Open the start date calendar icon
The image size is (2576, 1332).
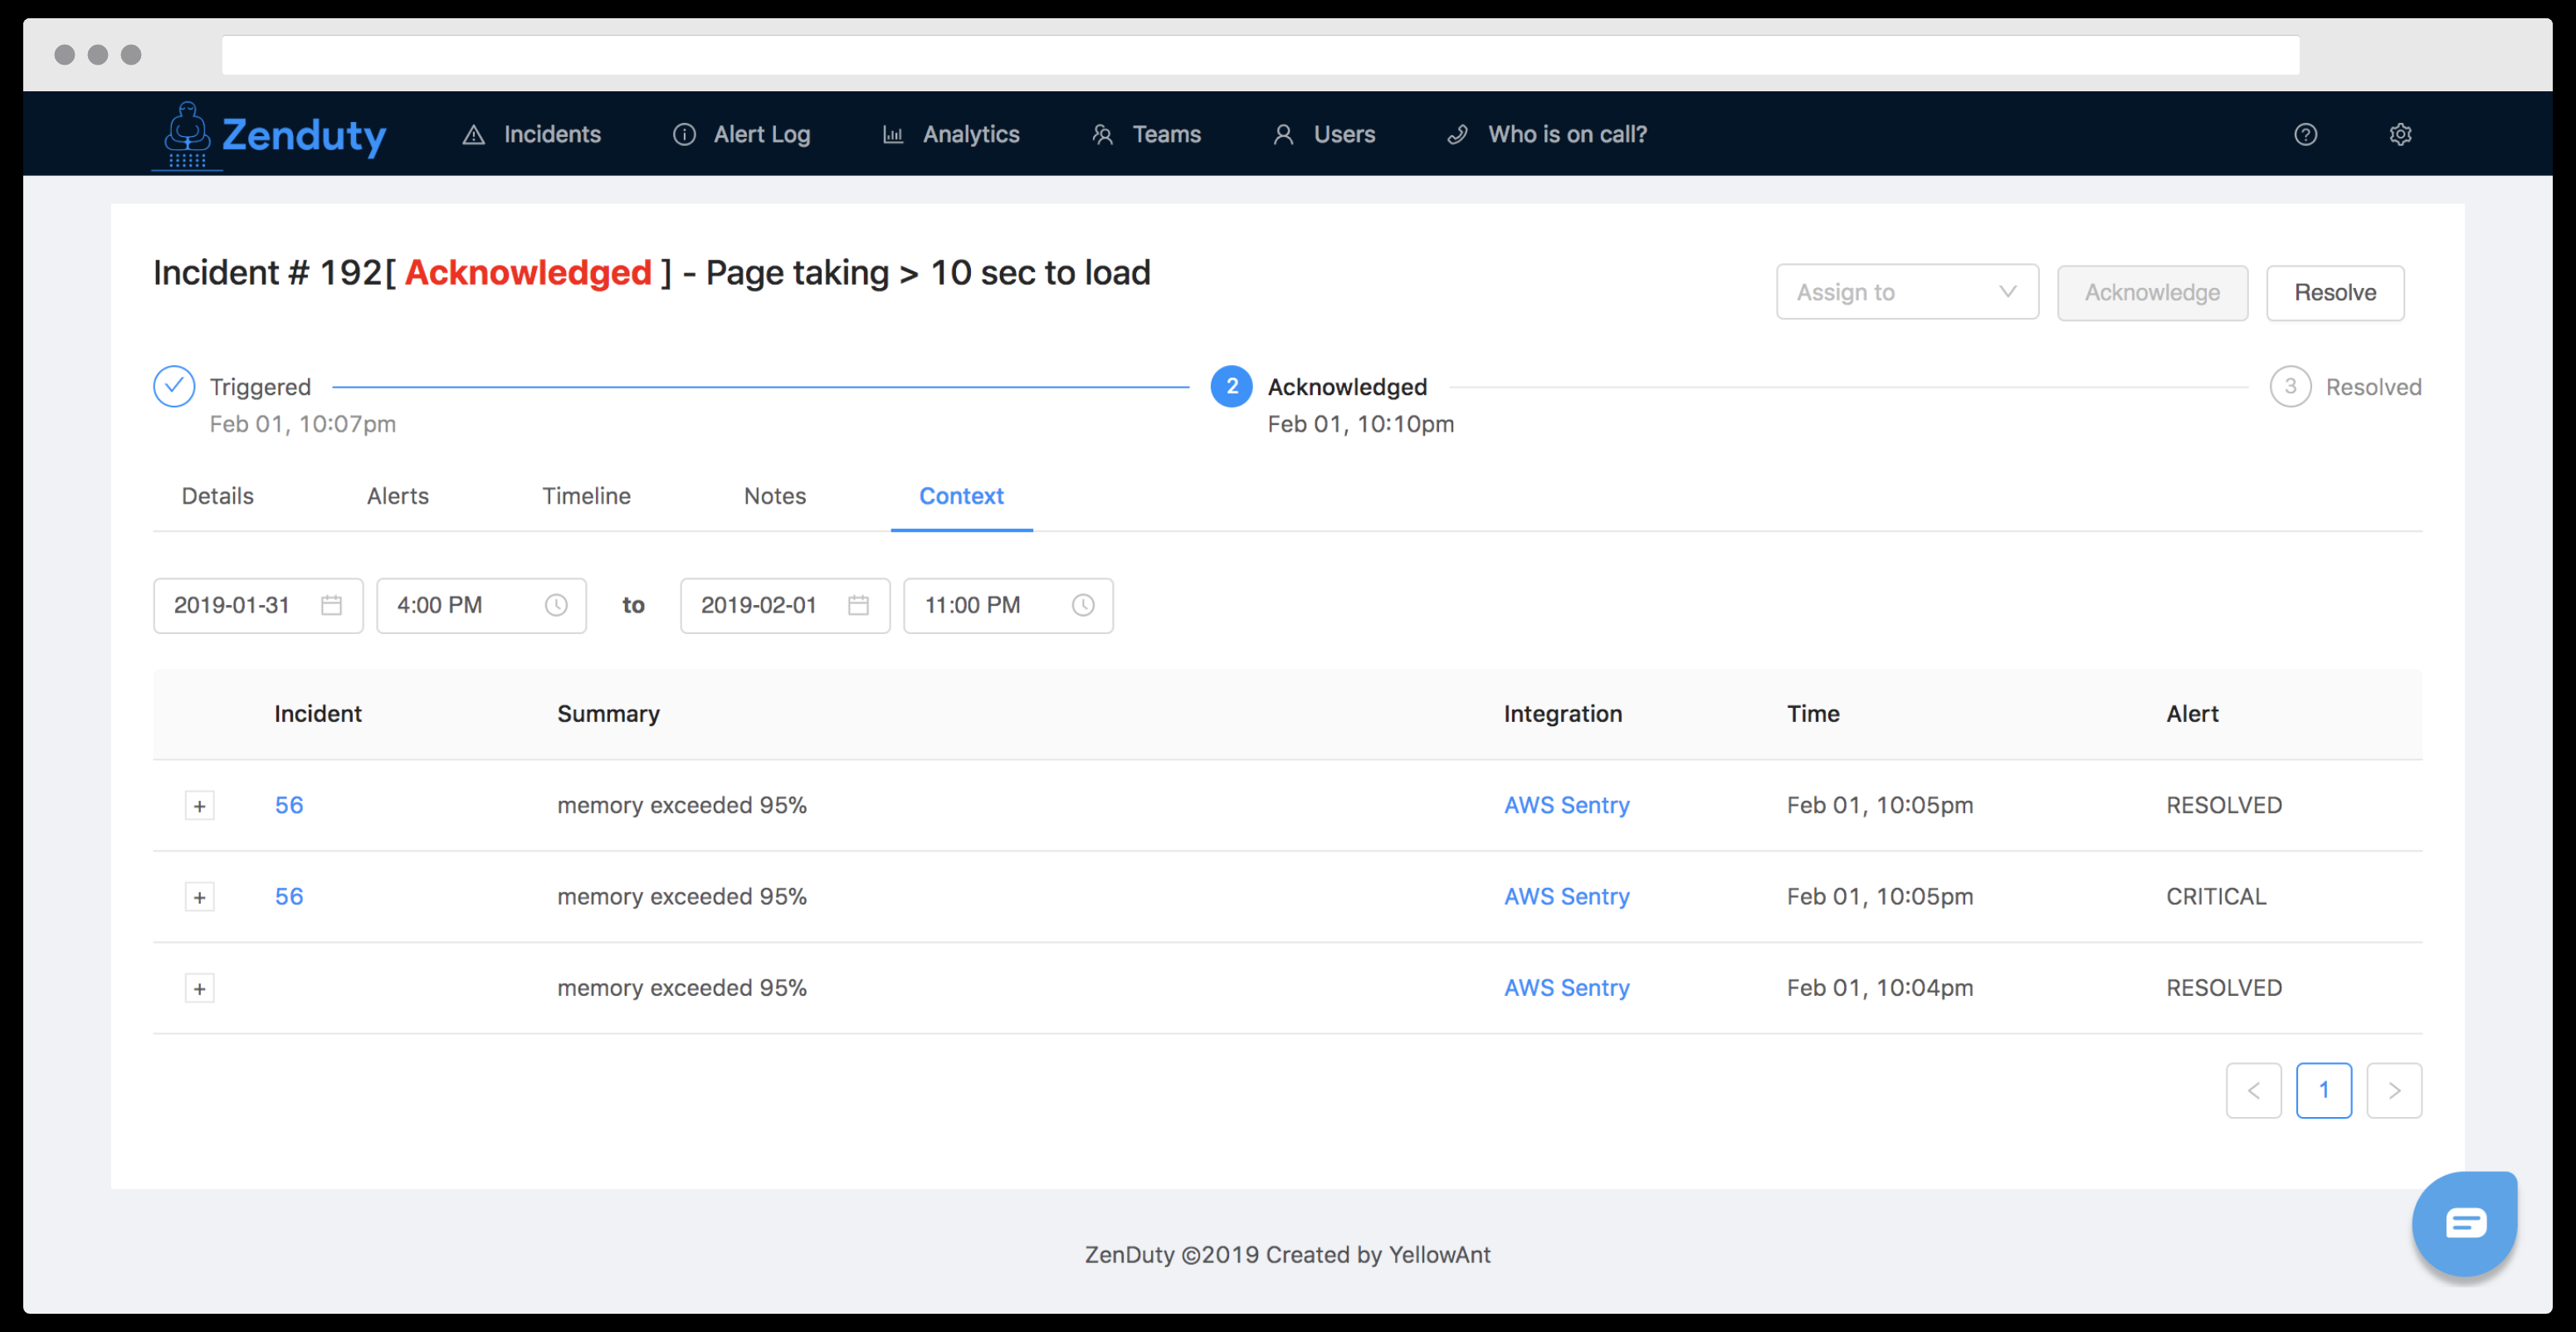click(331, 605)
